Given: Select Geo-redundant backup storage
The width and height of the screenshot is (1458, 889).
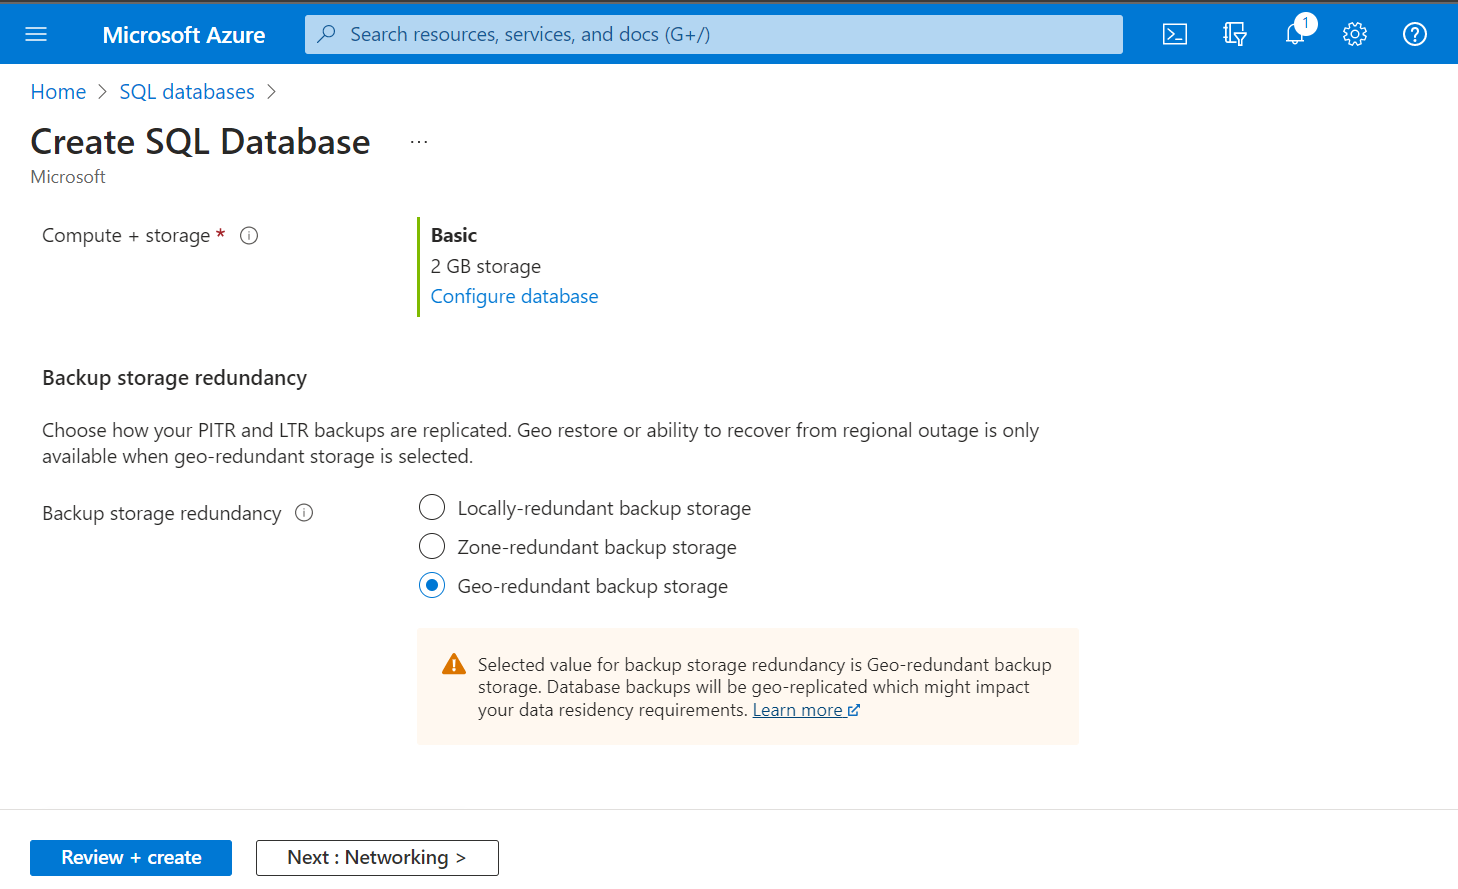Looking at the screenshot, I should 432,586.
